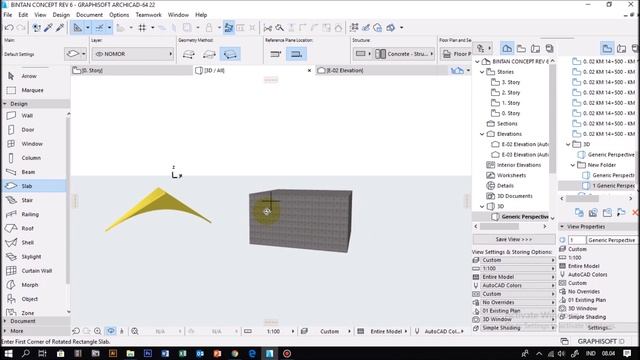Open Chrome from the taskbar

click(x=234, y=353)
